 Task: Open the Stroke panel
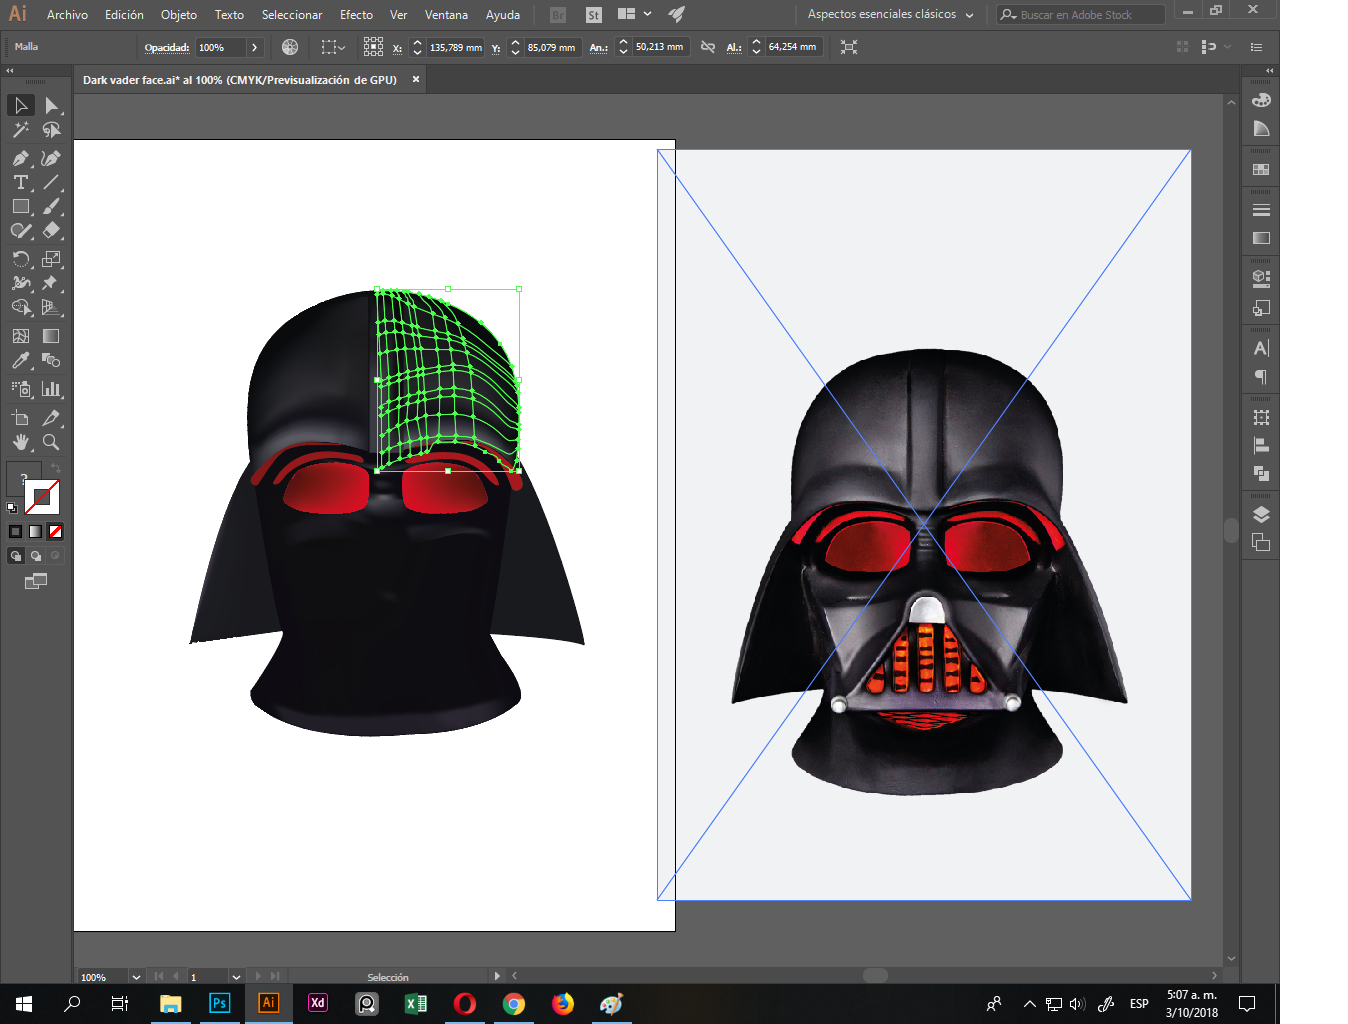pos(1261,210)
